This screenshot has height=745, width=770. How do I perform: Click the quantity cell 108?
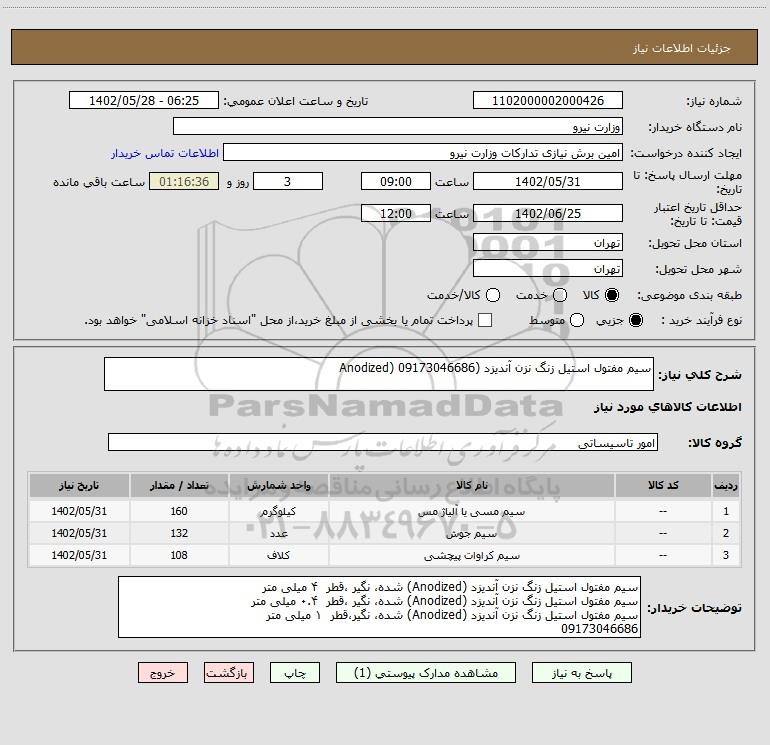[x=179, y=555]
